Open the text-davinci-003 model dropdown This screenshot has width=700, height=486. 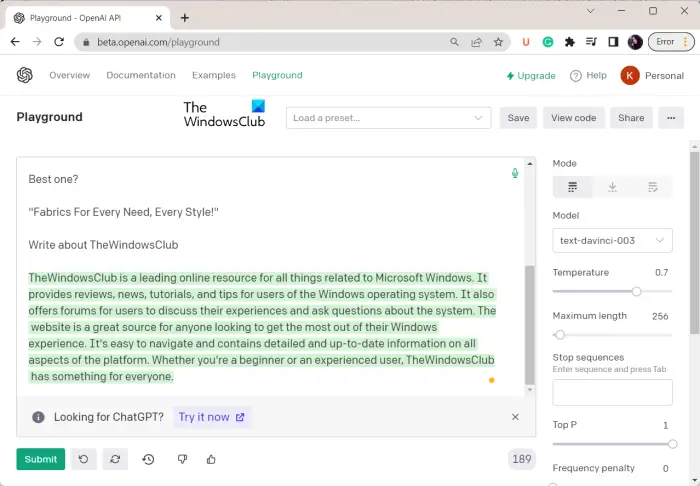(x=612, y=241)
